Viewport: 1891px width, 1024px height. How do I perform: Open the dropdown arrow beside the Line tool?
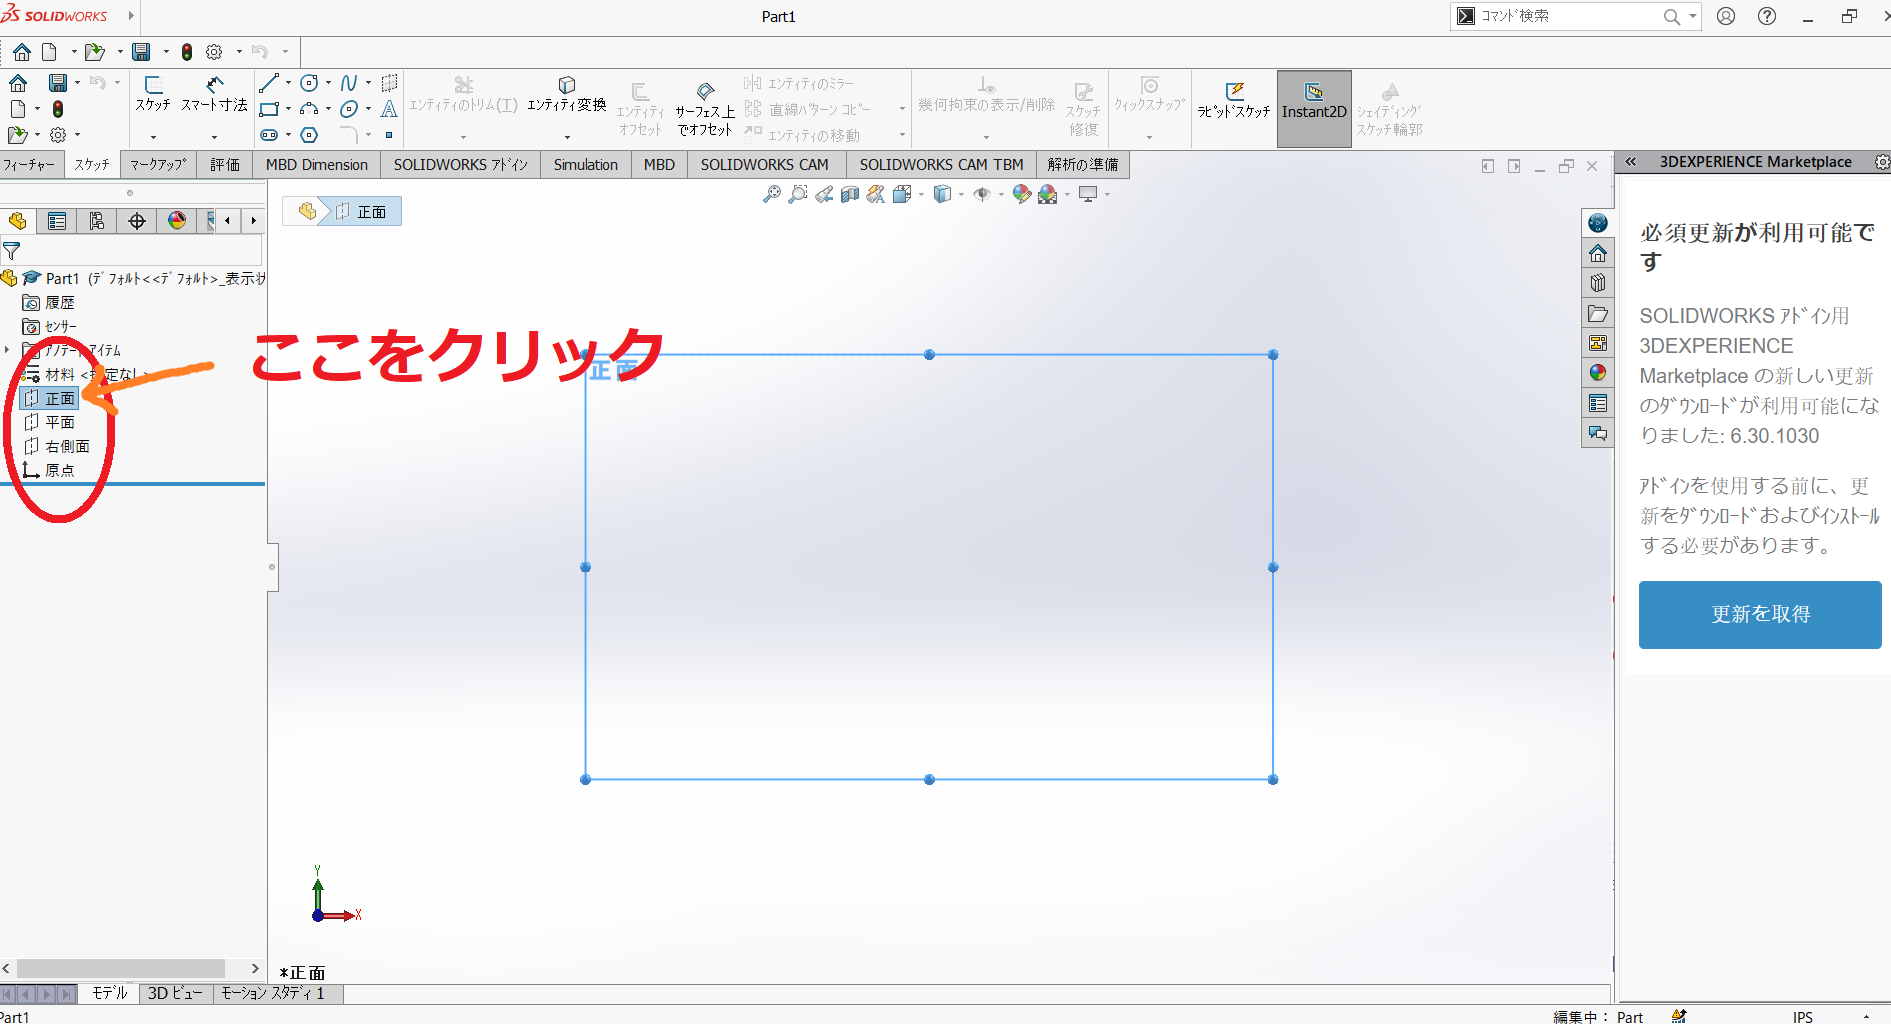[x=288, y=83]
